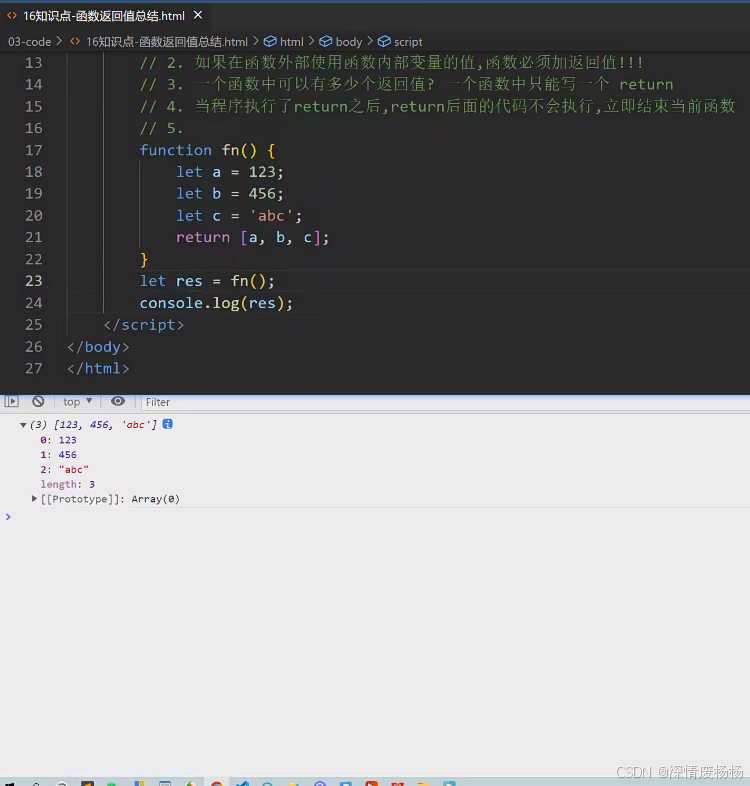Click line number 27 in the gutter
The height and width of the screenshot is (786, 750).
click(x=34, y=368)
